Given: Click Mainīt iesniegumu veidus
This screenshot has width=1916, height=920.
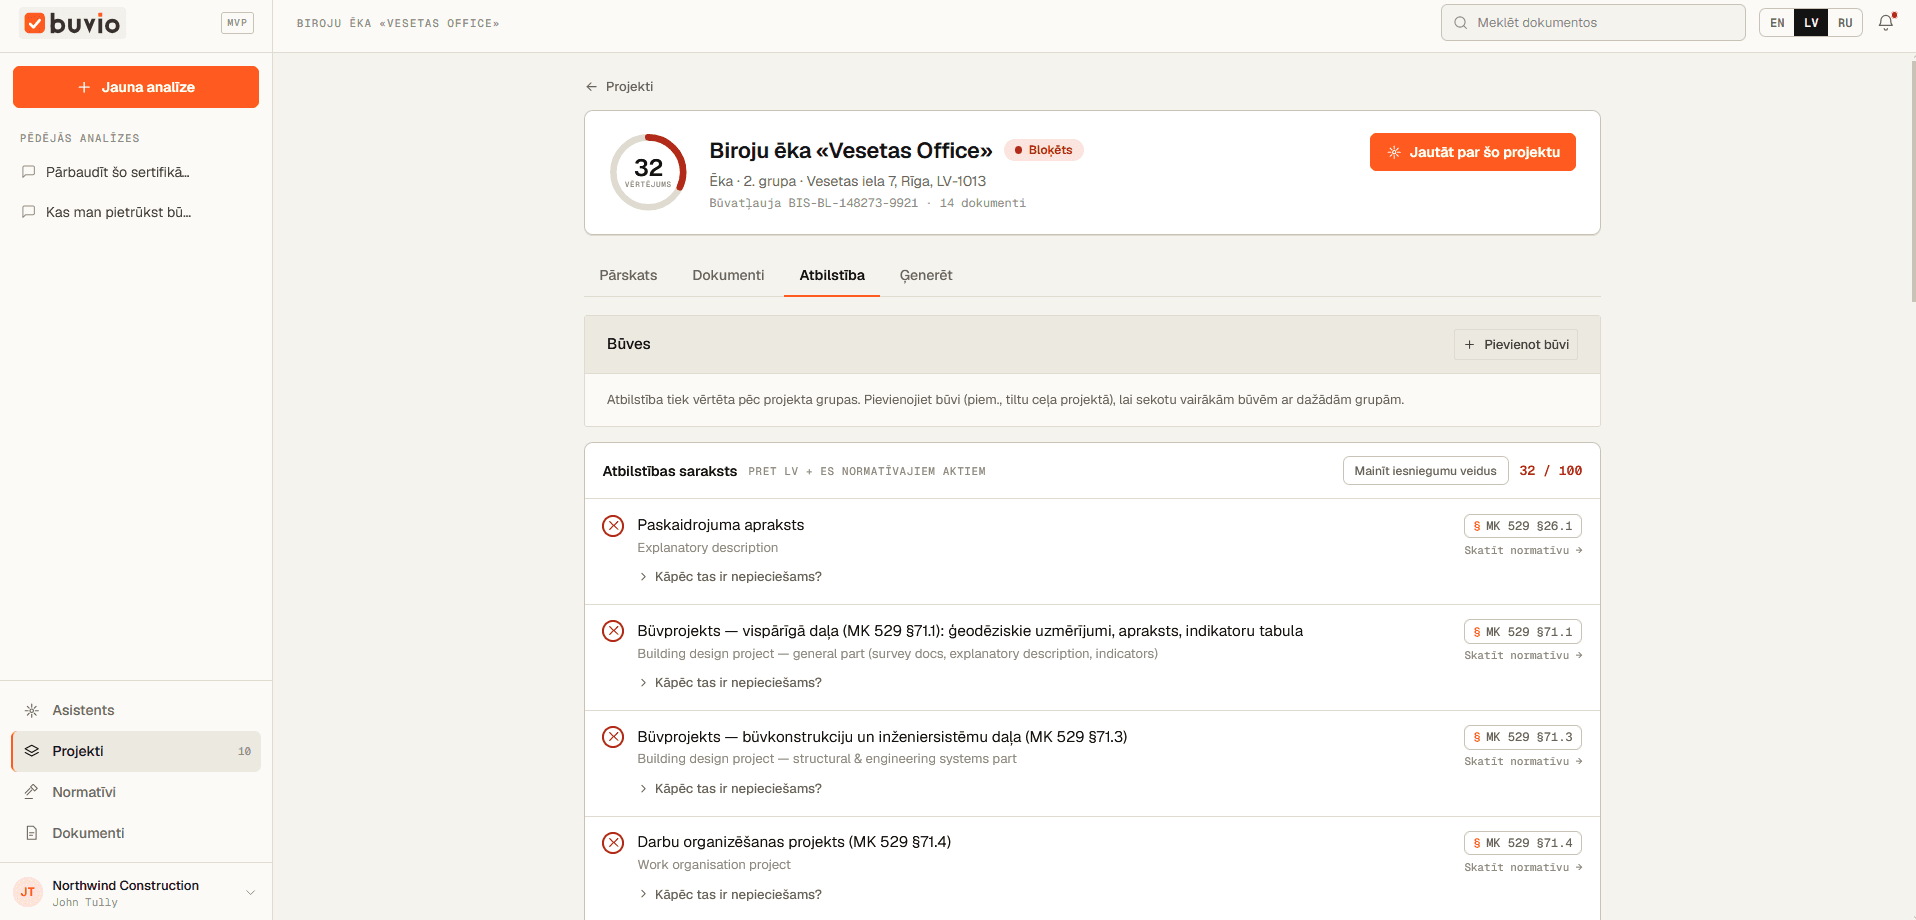Looking at the screenshot, I should point(1425,471).
